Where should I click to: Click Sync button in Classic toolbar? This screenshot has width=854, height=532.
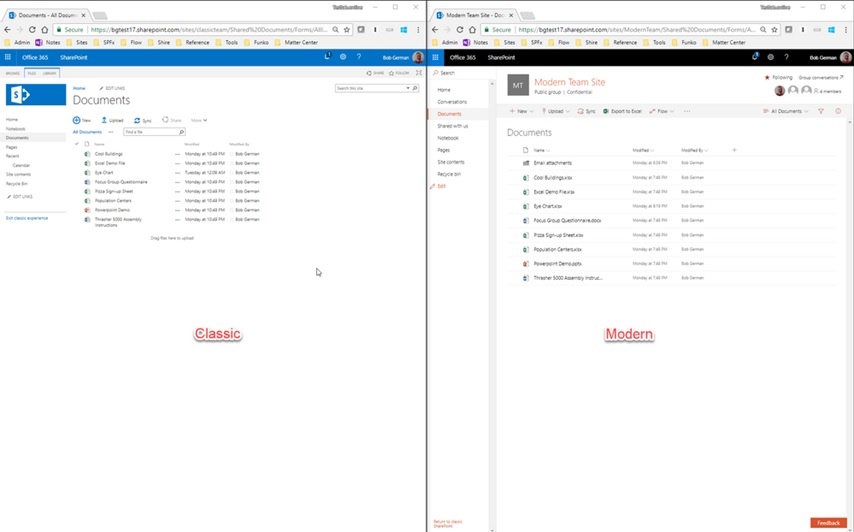(143, 120)
